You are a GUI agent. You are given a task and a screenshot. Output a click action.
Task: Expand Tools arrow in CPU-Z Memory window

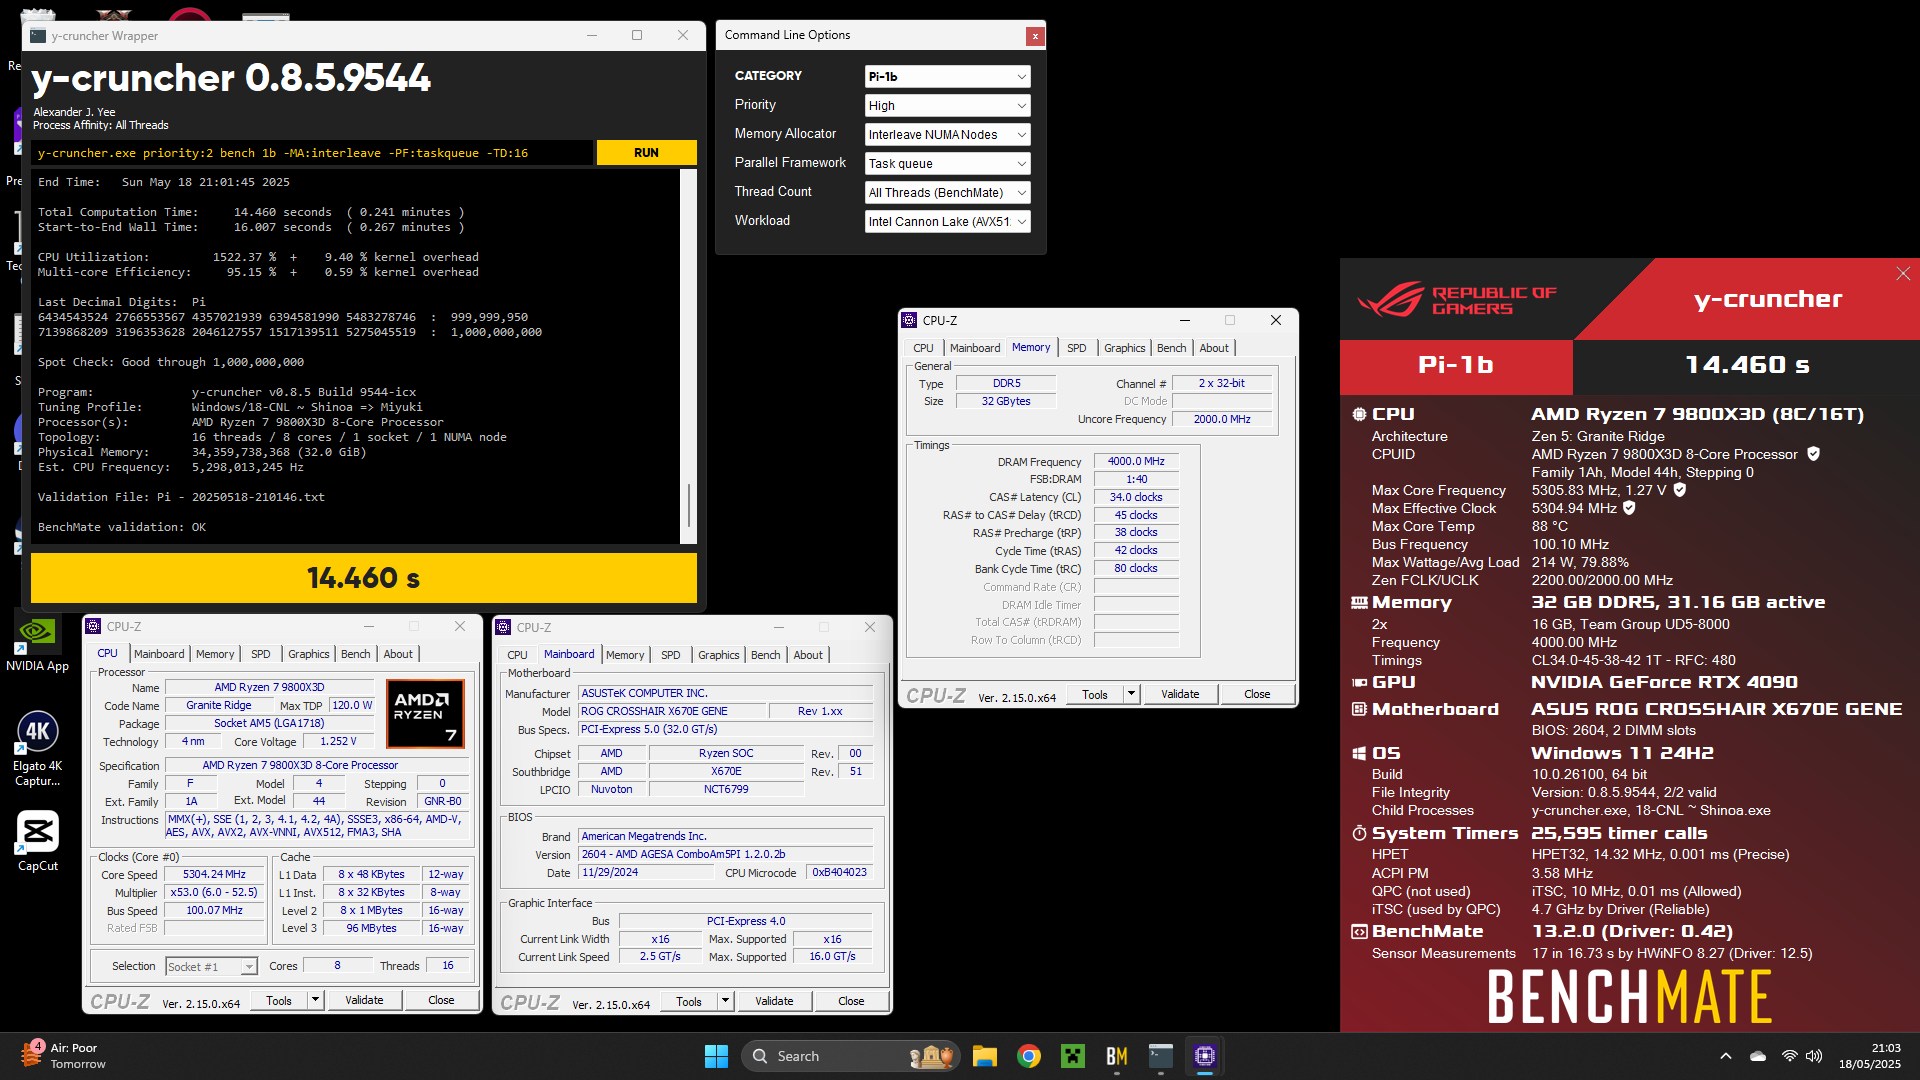click(1131, 694)
